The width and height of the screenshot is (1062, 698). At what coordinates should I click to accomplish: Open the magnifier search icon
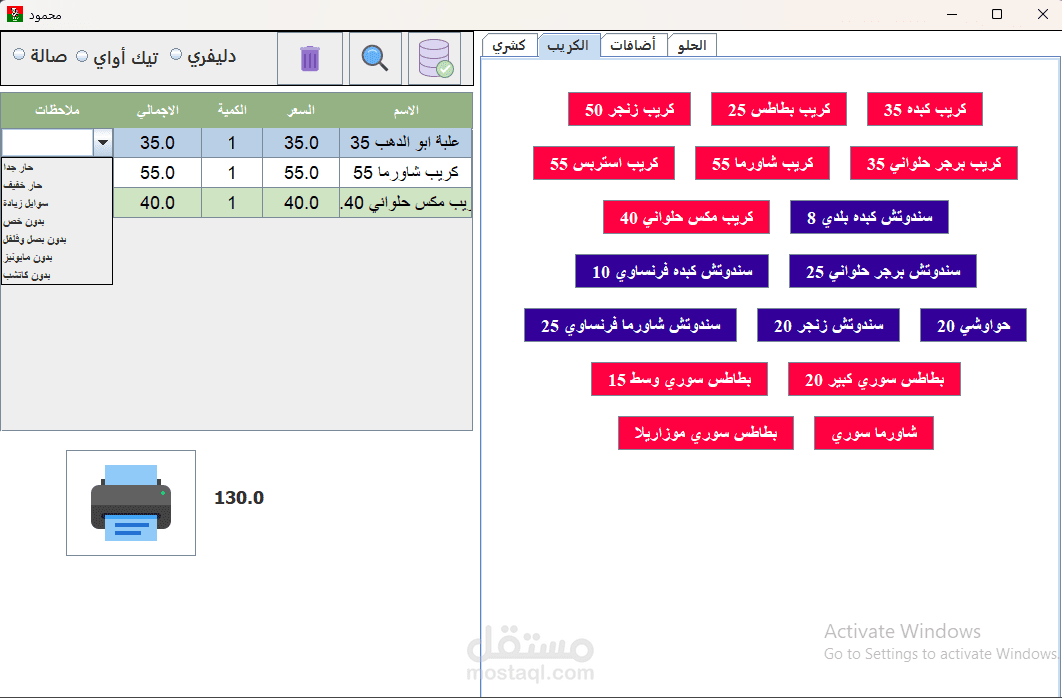coord(375,59)
